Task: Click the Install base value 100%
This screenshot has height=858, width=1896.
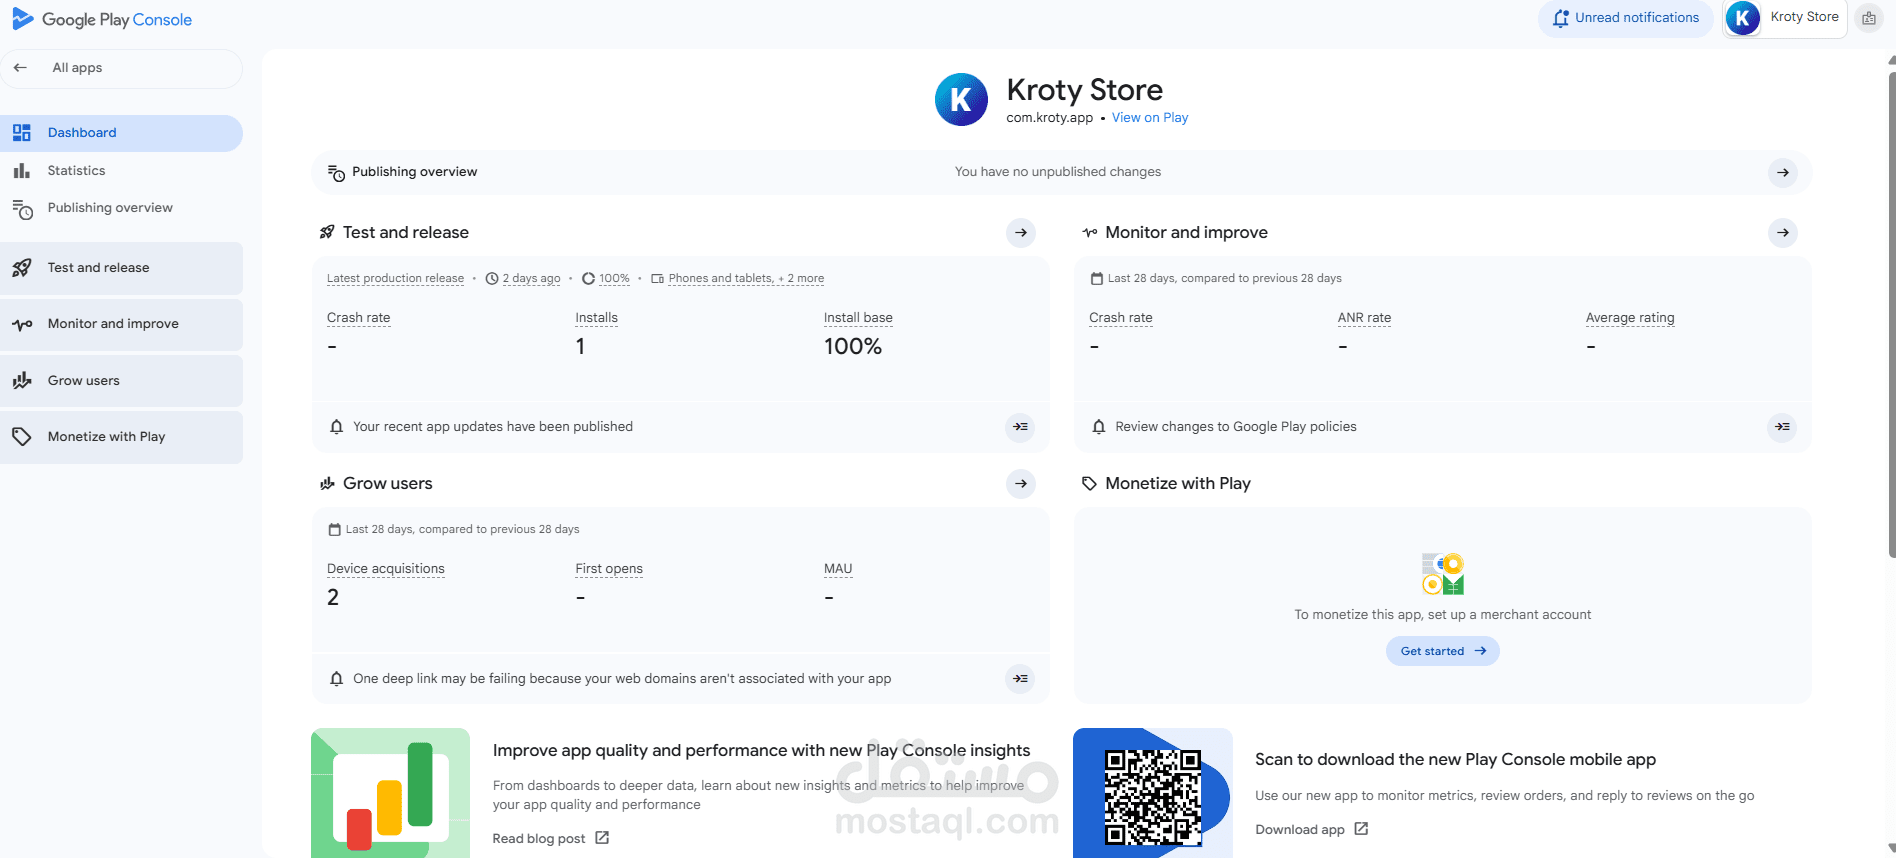Action: pos(853,347)
